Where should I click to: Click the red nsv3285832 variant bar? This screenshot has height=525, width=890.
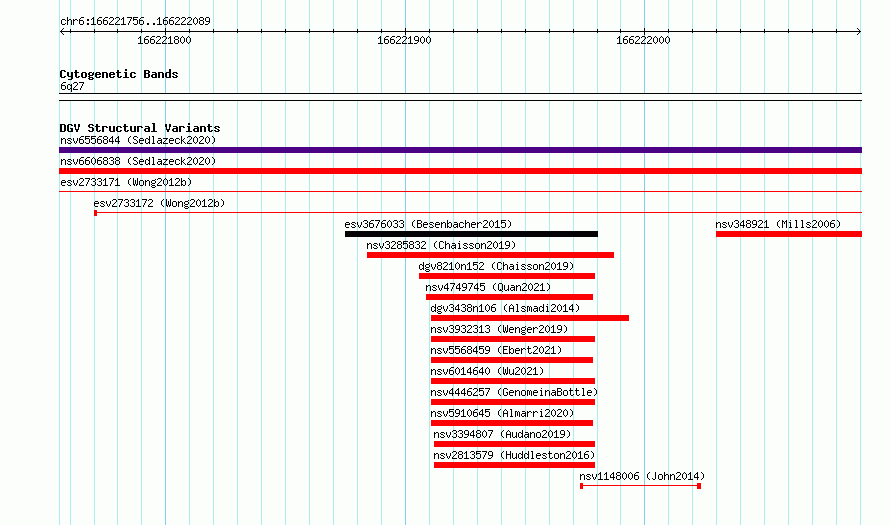490,255
